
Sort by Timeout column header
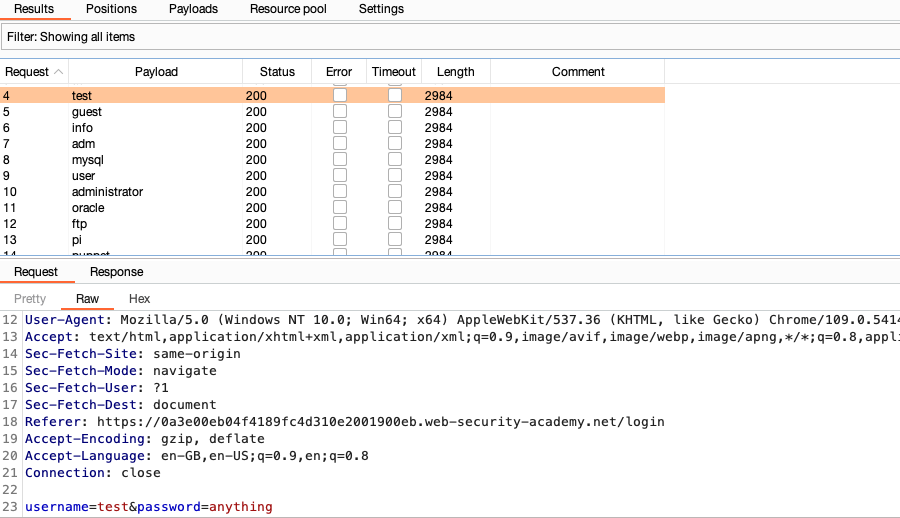click(x=394, y=72)
